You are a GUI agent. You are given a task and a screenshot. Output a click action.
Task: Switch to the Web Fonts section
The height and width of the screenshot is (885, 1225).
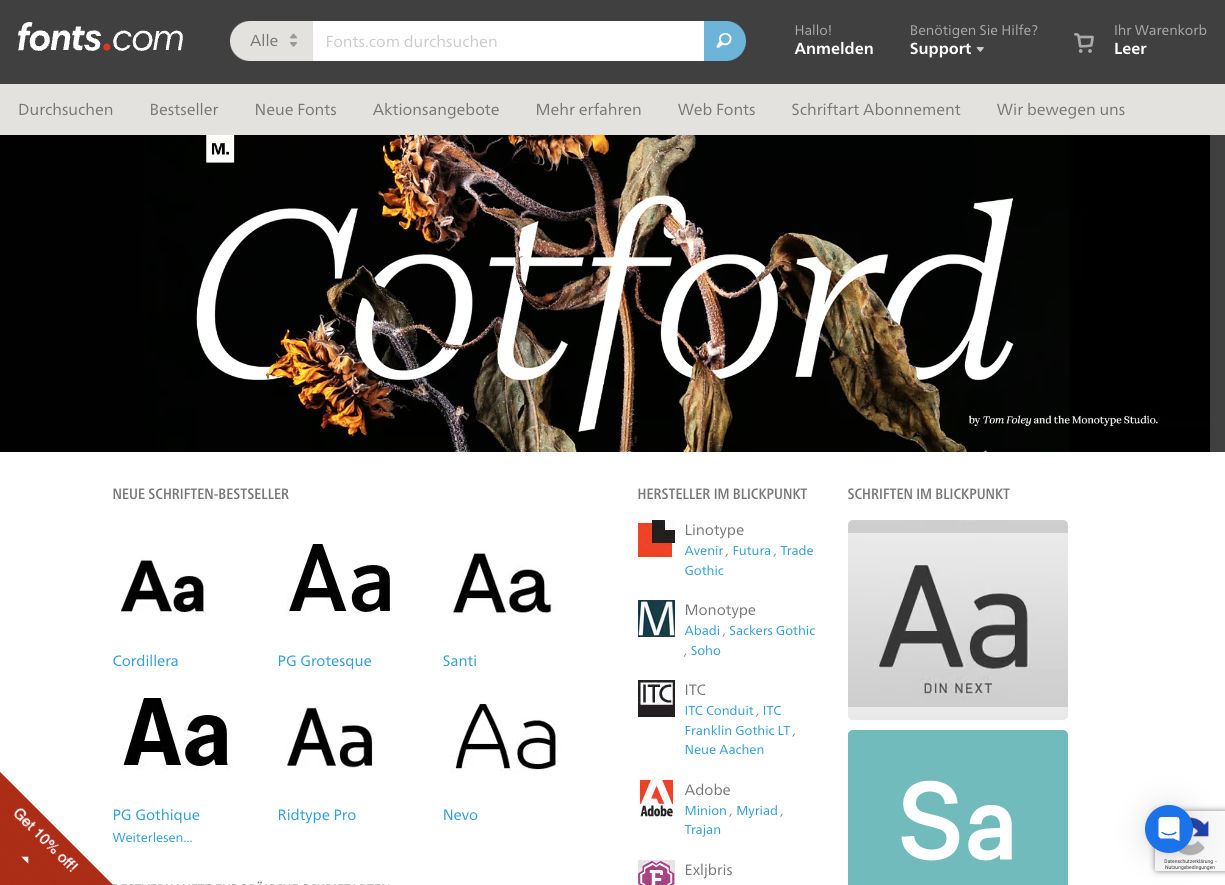(x=716, y=109)
